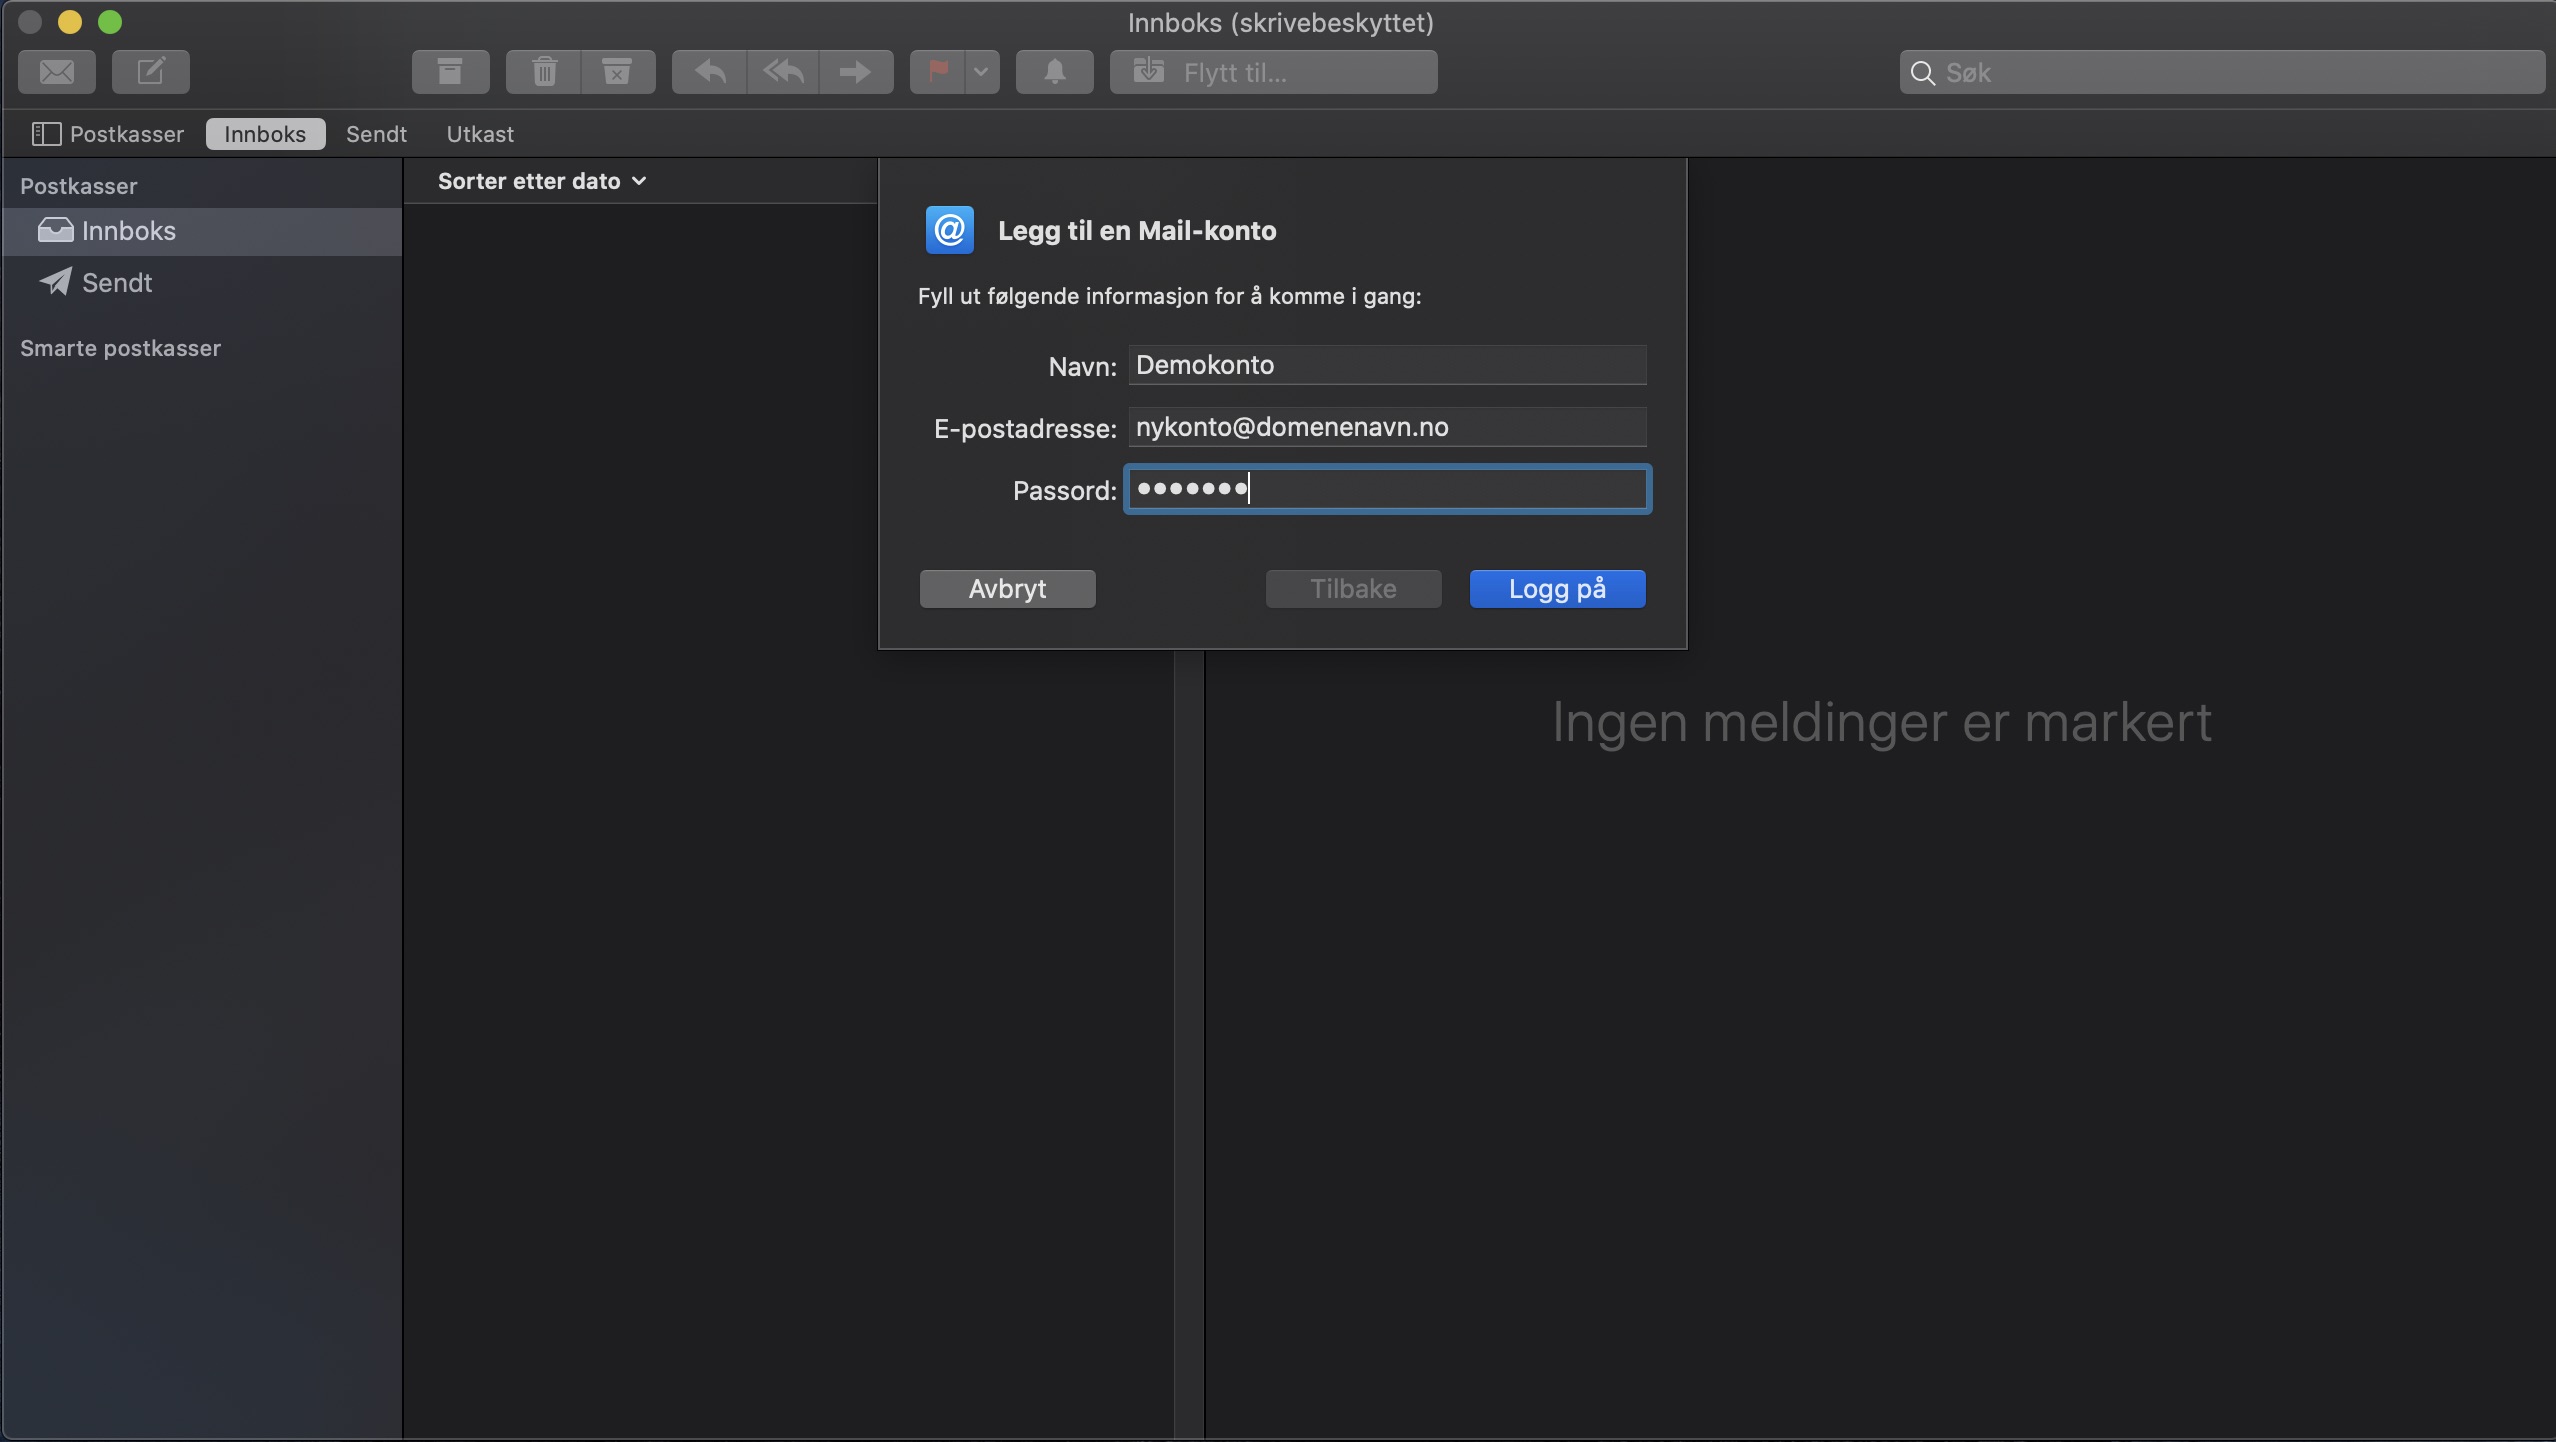Viewport: 2556px width, 1442px height.
Task: Select the Sendt favorites tab
Action: pos(376,134)
